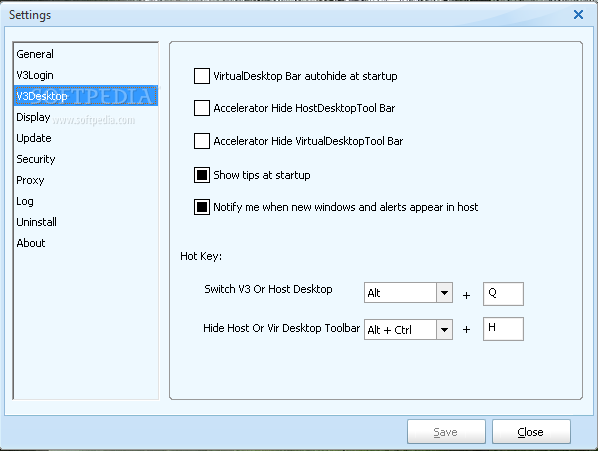This screenshot has width=598, height=451.
Task: Click the Save button
Action: (446, 432)
